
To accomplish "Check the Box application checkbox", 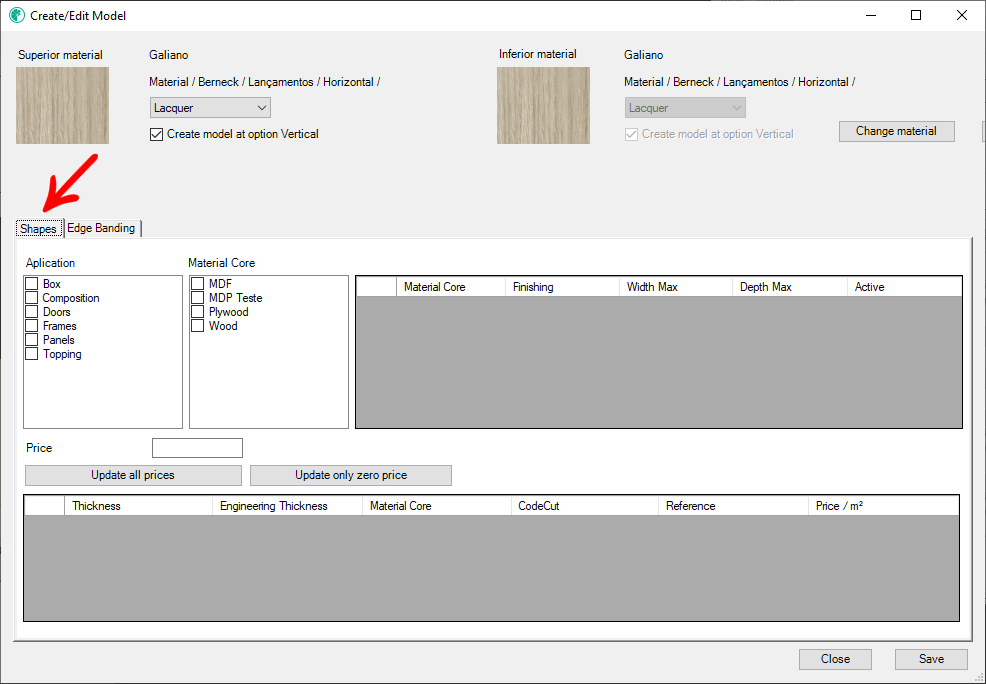I will [x=32, y=284].
